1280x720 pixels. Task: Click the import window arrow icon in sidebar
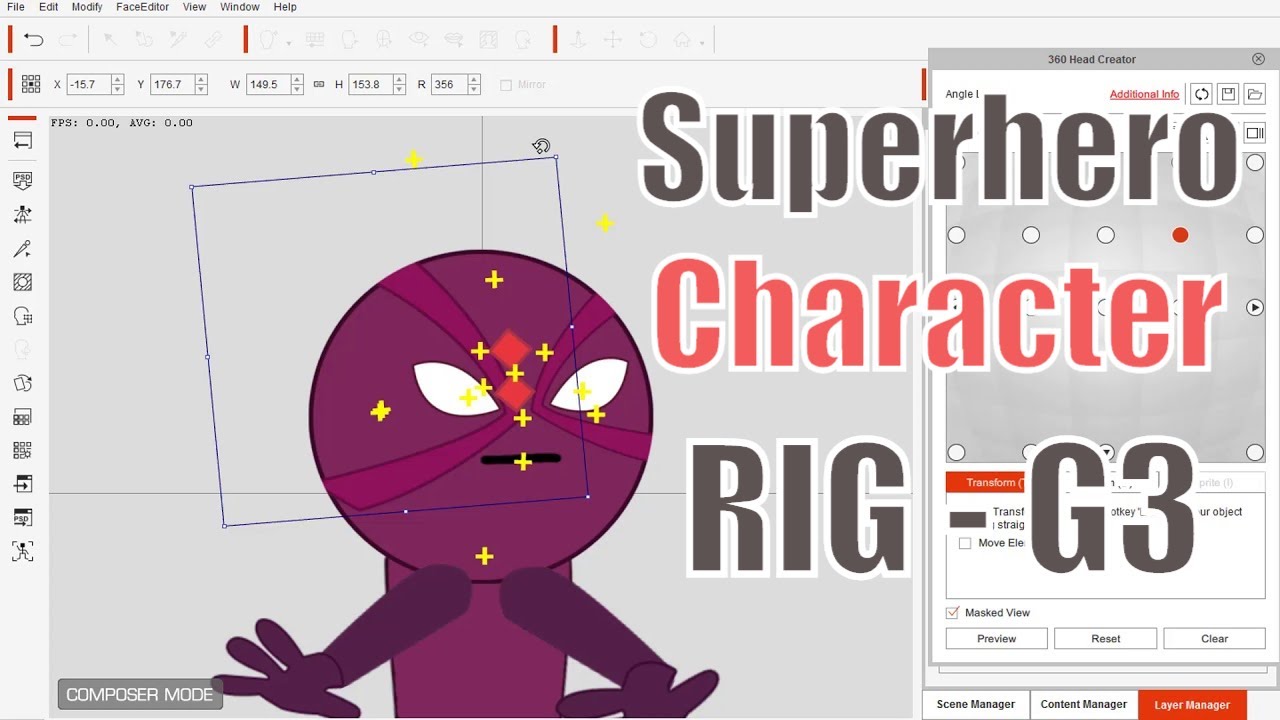(x=22, y=484)
